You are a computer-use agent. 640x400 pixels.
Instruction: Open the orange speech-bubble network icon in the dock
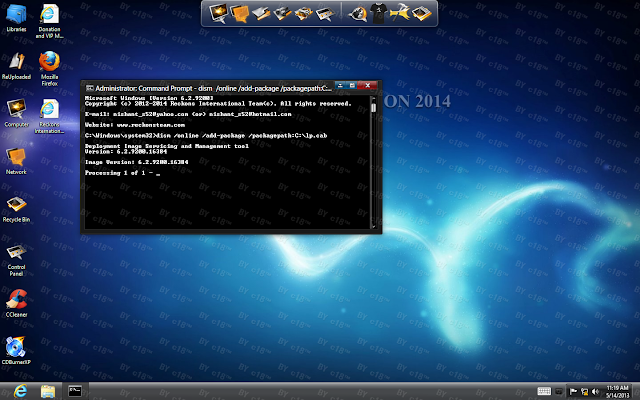click(x=239, y=13)
